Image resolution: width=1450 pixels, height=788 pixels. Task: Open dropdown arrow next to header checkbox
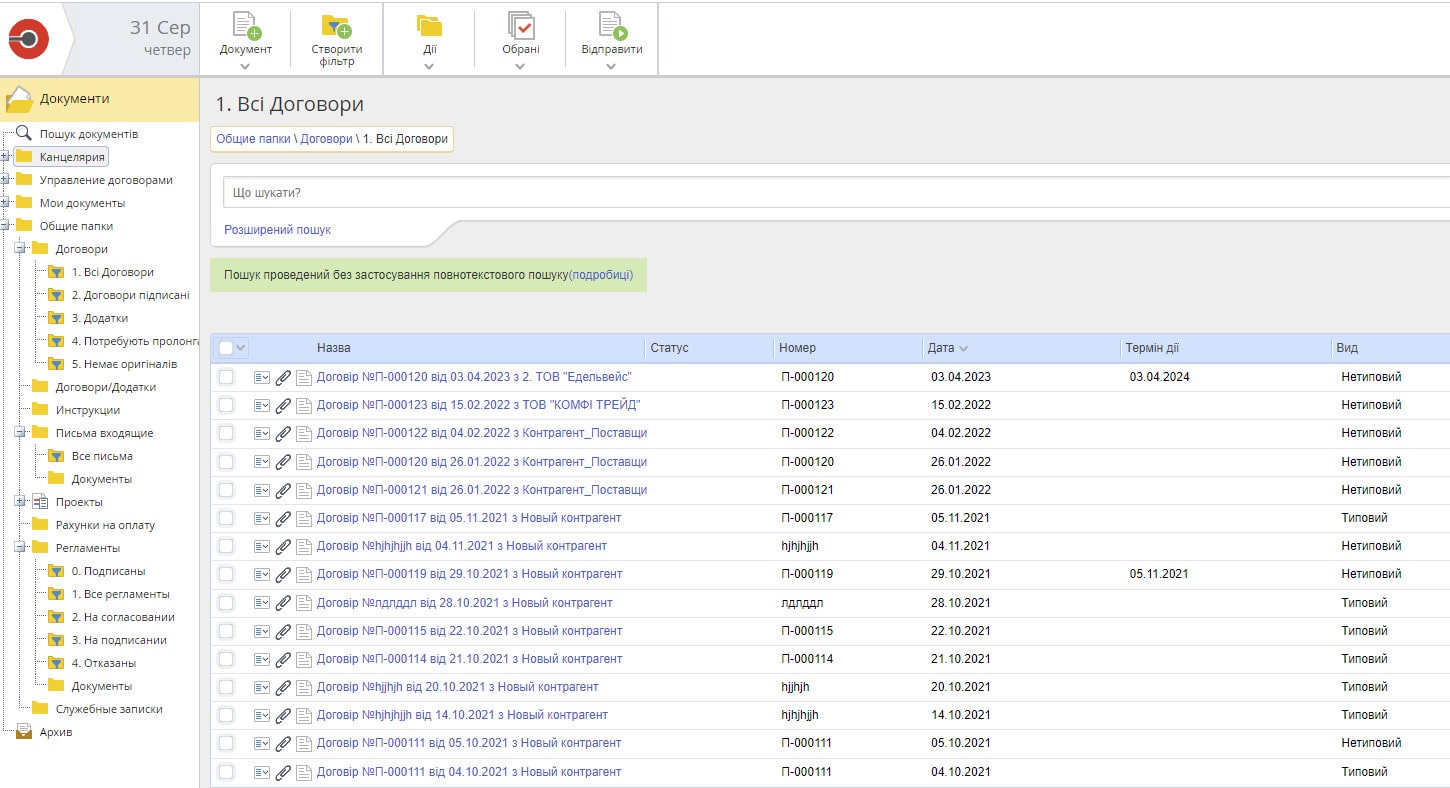click(x=240, y=348)
